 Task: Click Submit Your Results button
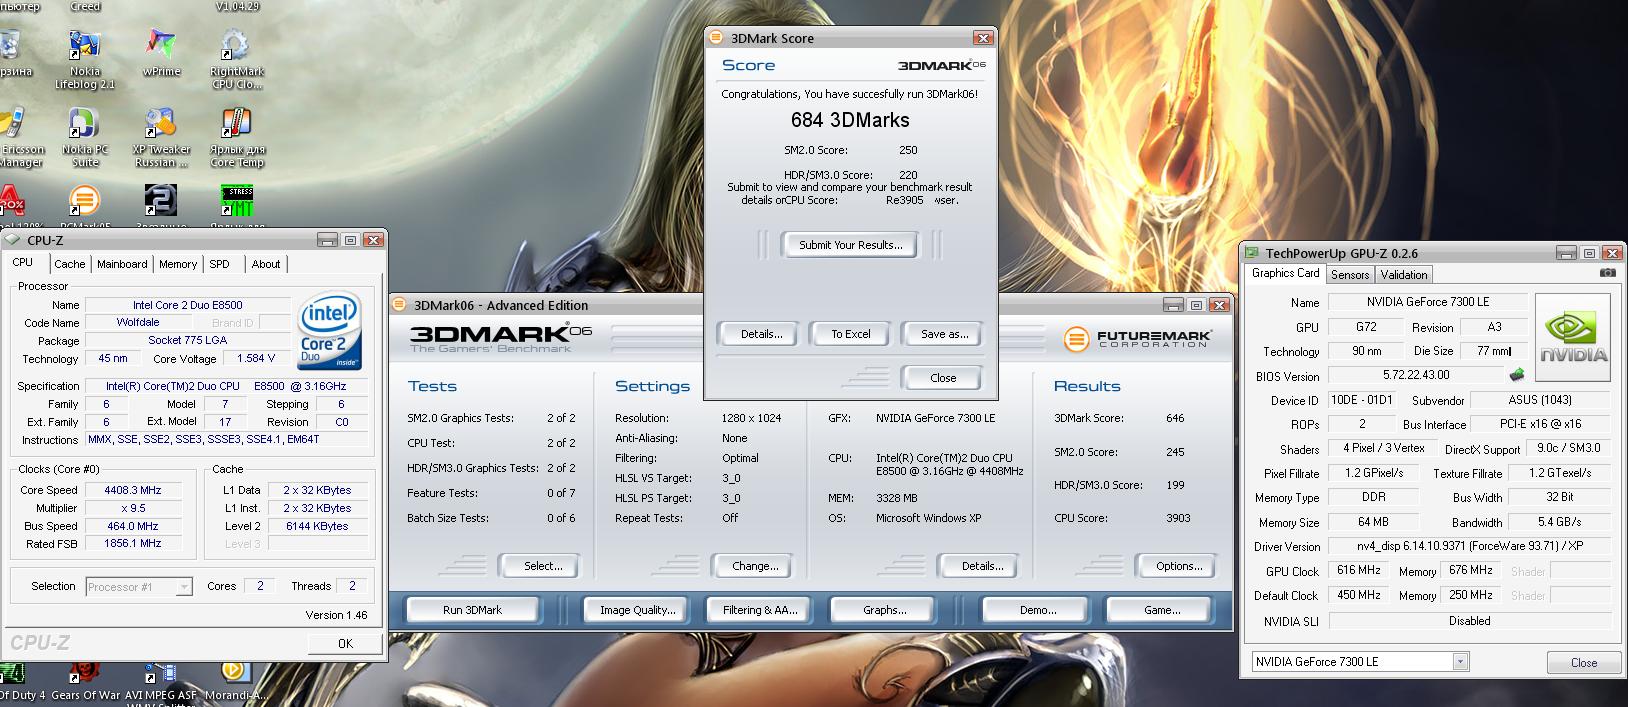pos(851,245)
